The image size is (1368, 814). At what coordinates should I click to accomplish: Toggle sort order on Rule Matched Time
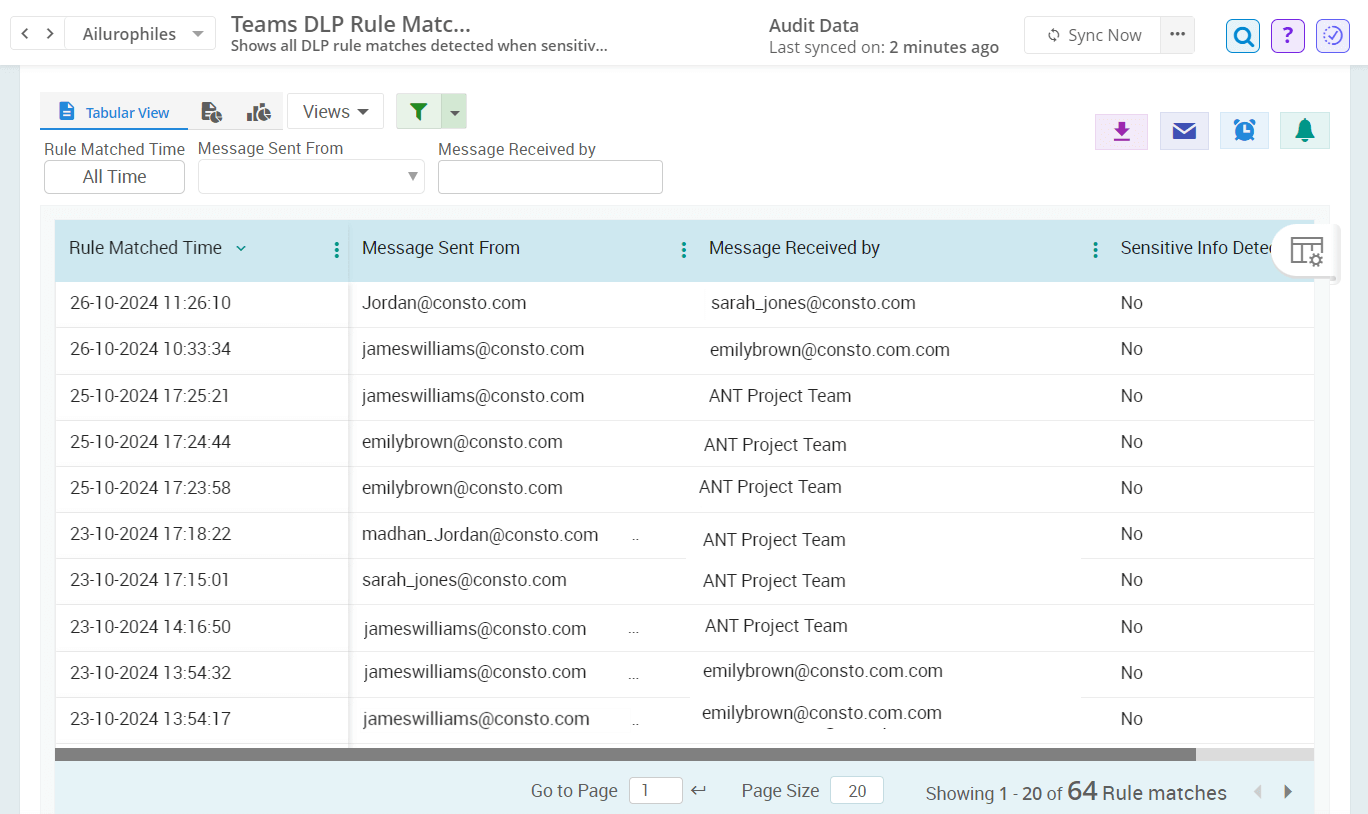(240, 247)
